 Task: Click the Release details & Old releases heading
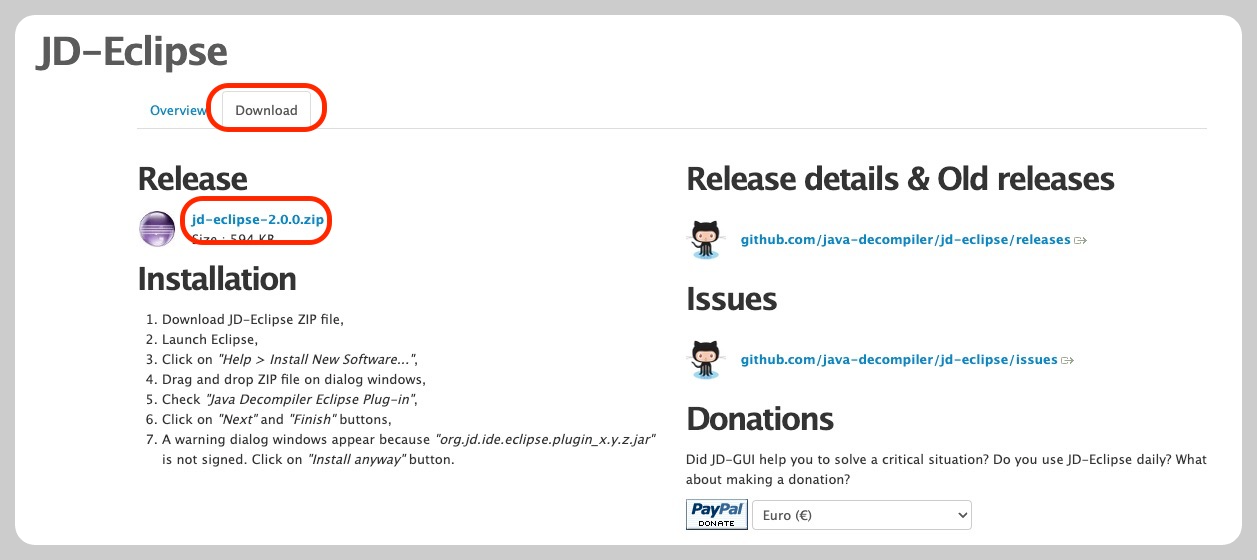coord(900,179)
